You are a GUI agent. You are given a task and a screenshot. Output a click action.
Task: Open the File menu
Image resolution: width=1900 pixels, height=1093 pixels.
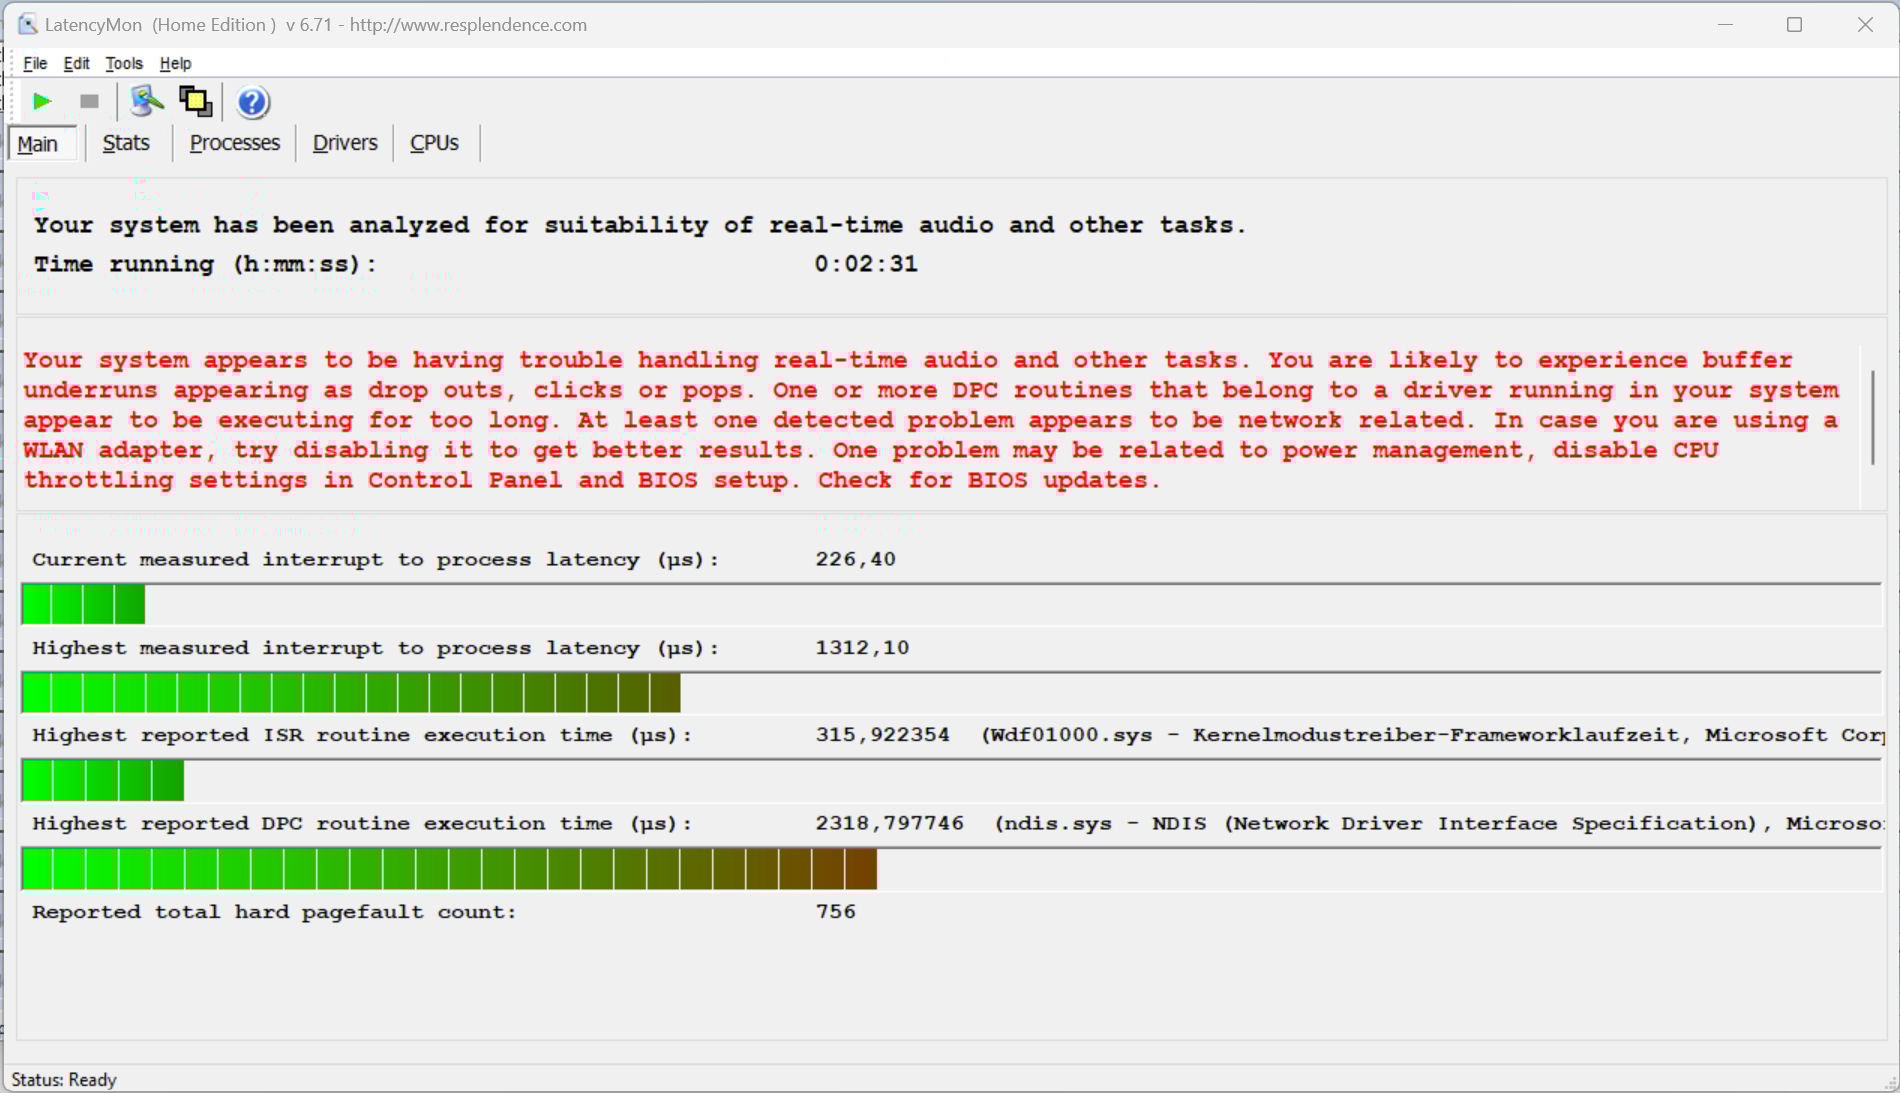click(35, 63)
